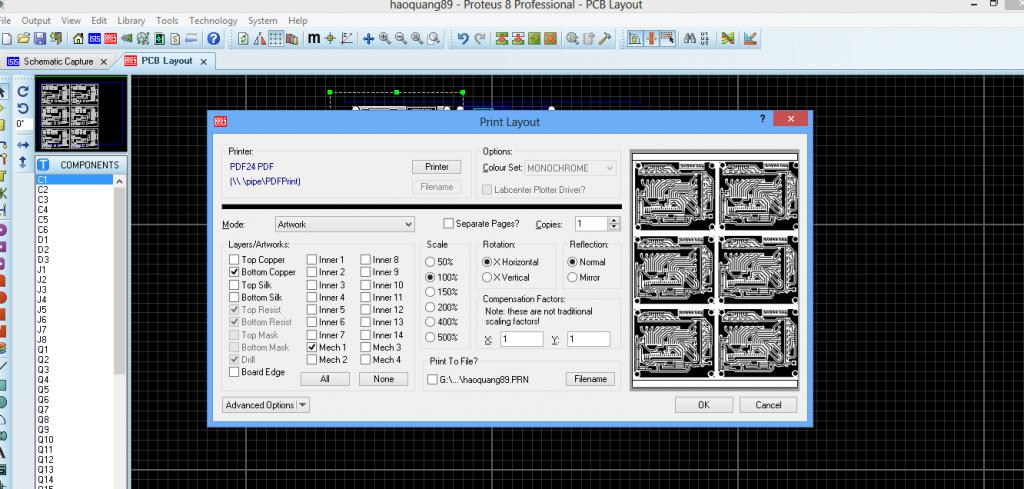Click the Printer button
The height and width of the screenshot is (489, 1024).
coord(437,167)
